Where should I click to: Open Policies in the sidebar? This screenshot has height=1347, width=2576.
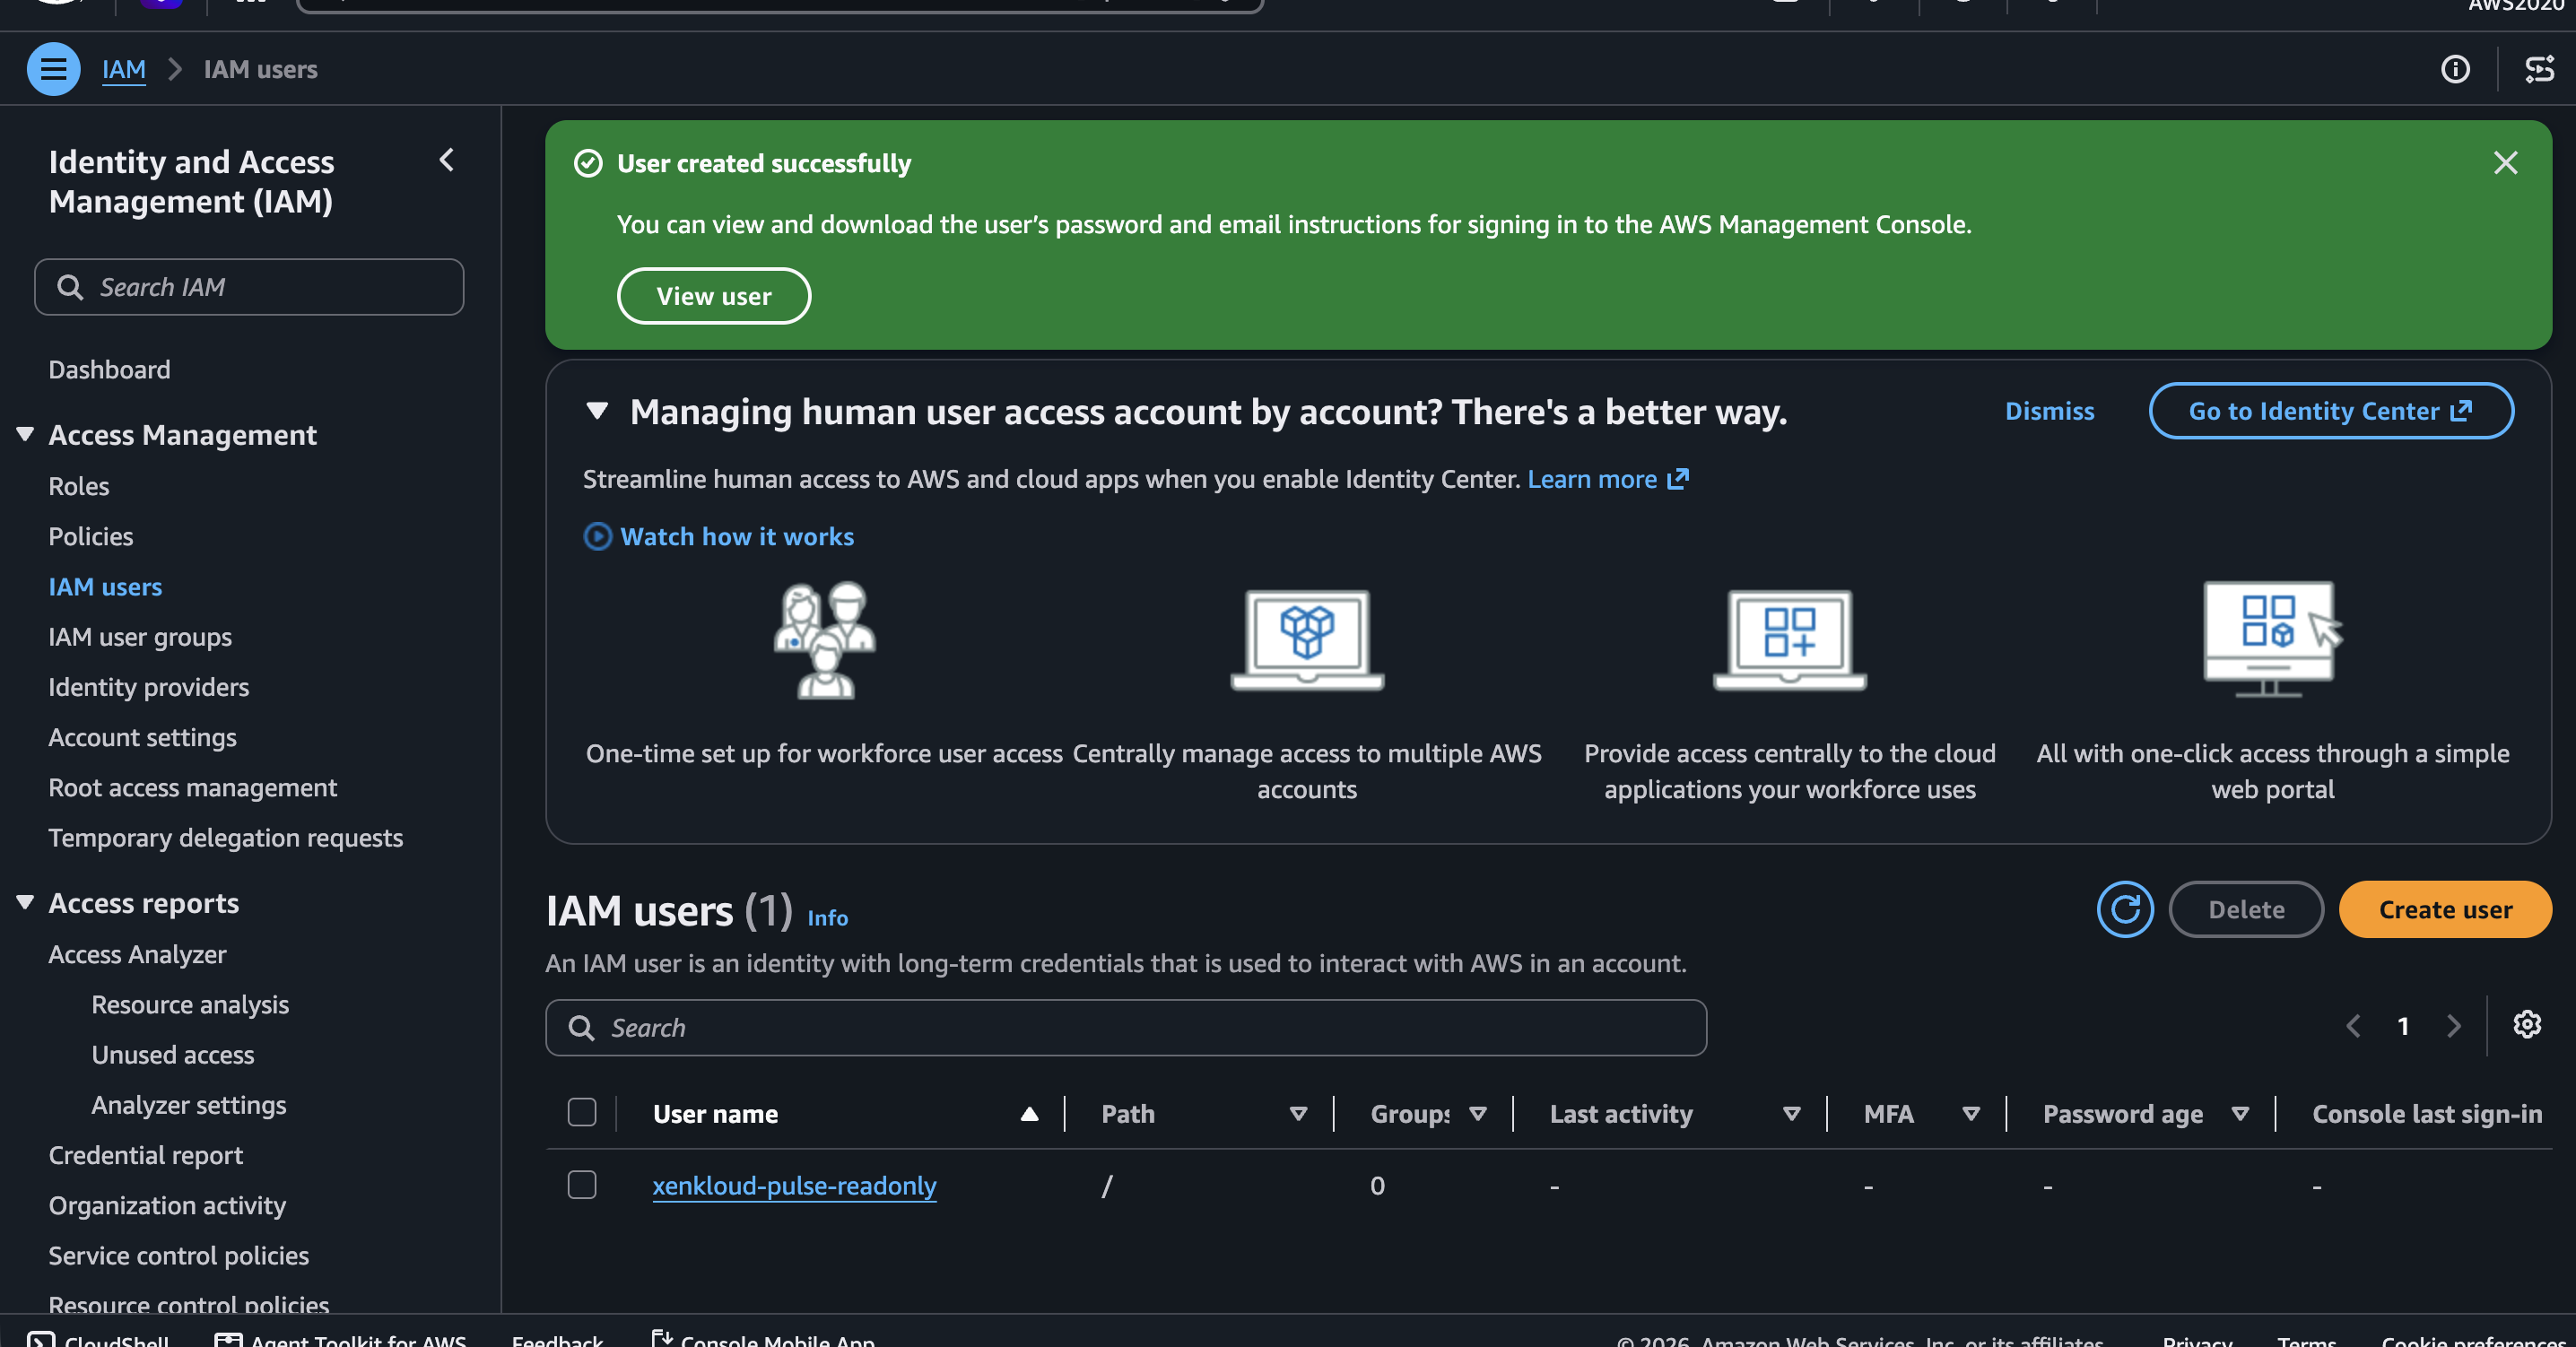click(x=91, y=537)
